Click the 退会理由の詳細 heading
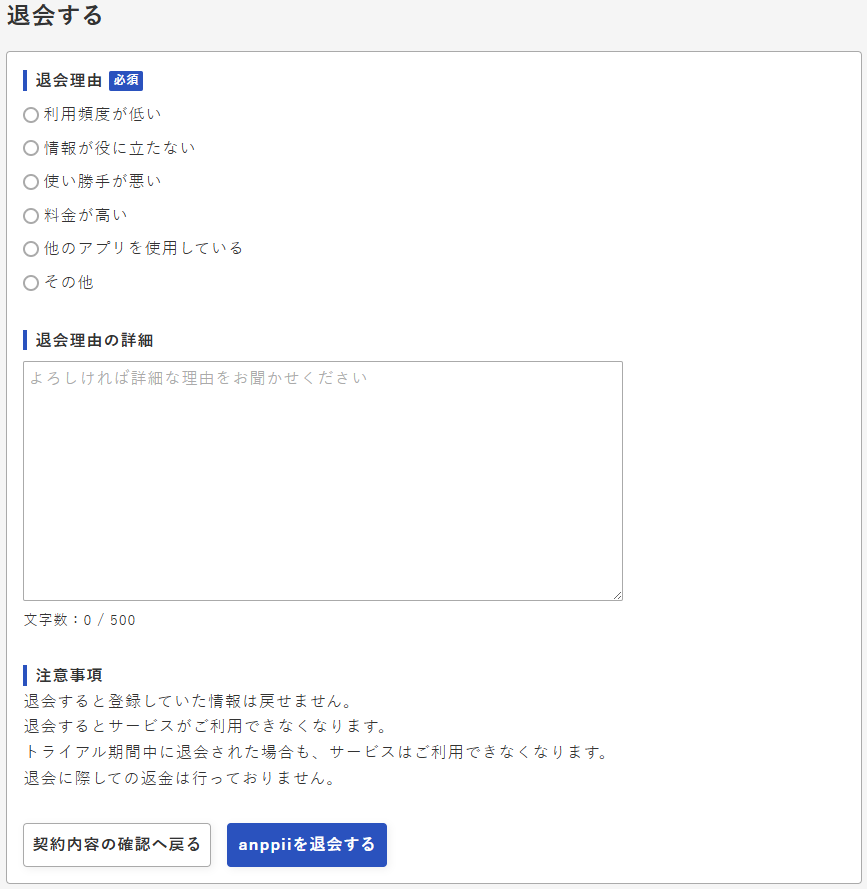 click(x=94, y=340)
